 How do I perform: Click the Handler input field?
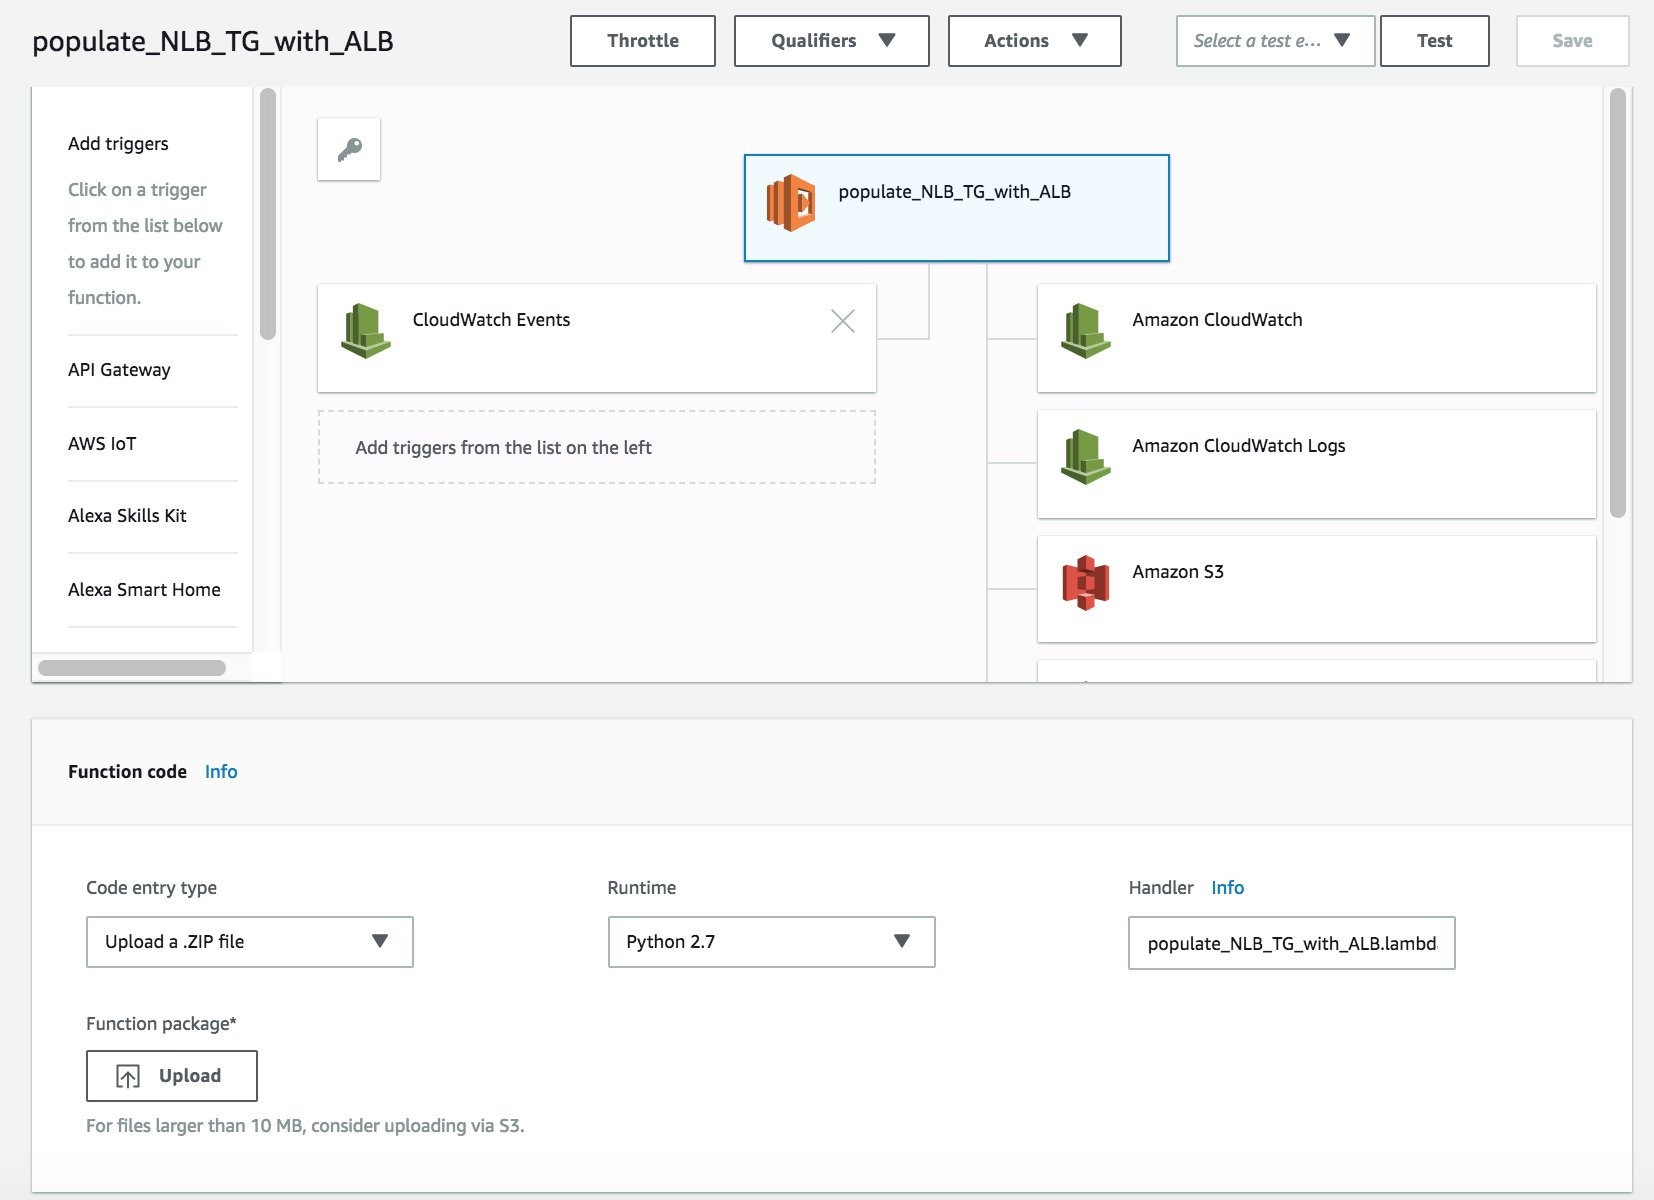pyautogui.click(x=1292, y=943)
